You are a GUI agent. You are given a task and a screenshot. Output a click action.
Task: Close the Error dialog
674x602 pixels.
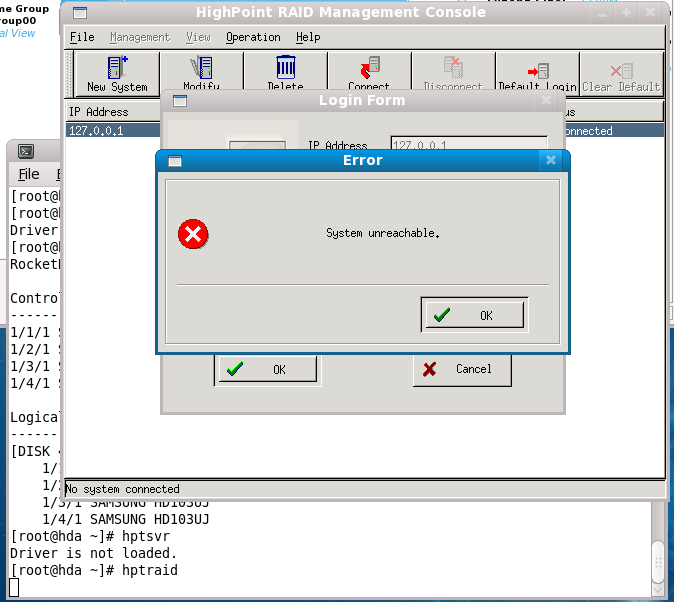click(x=551, y=160)
